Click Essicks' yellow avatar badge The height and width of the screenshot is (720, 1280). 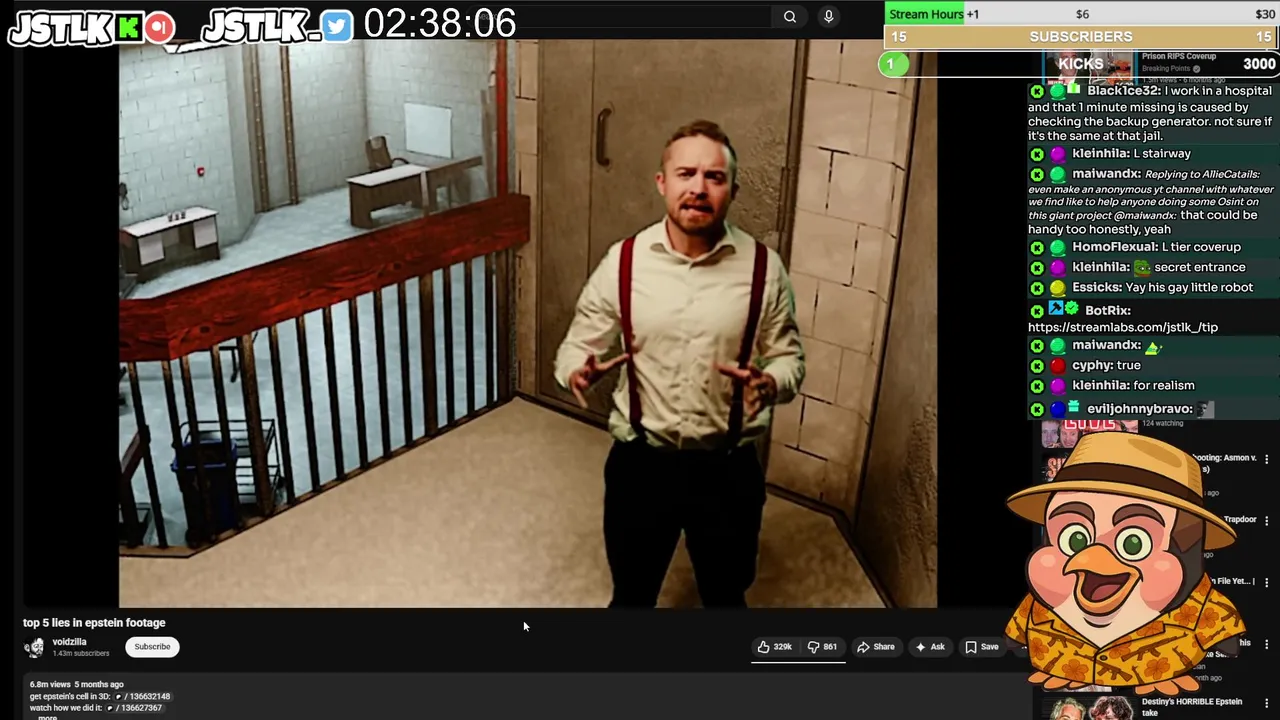(1058, 288)
